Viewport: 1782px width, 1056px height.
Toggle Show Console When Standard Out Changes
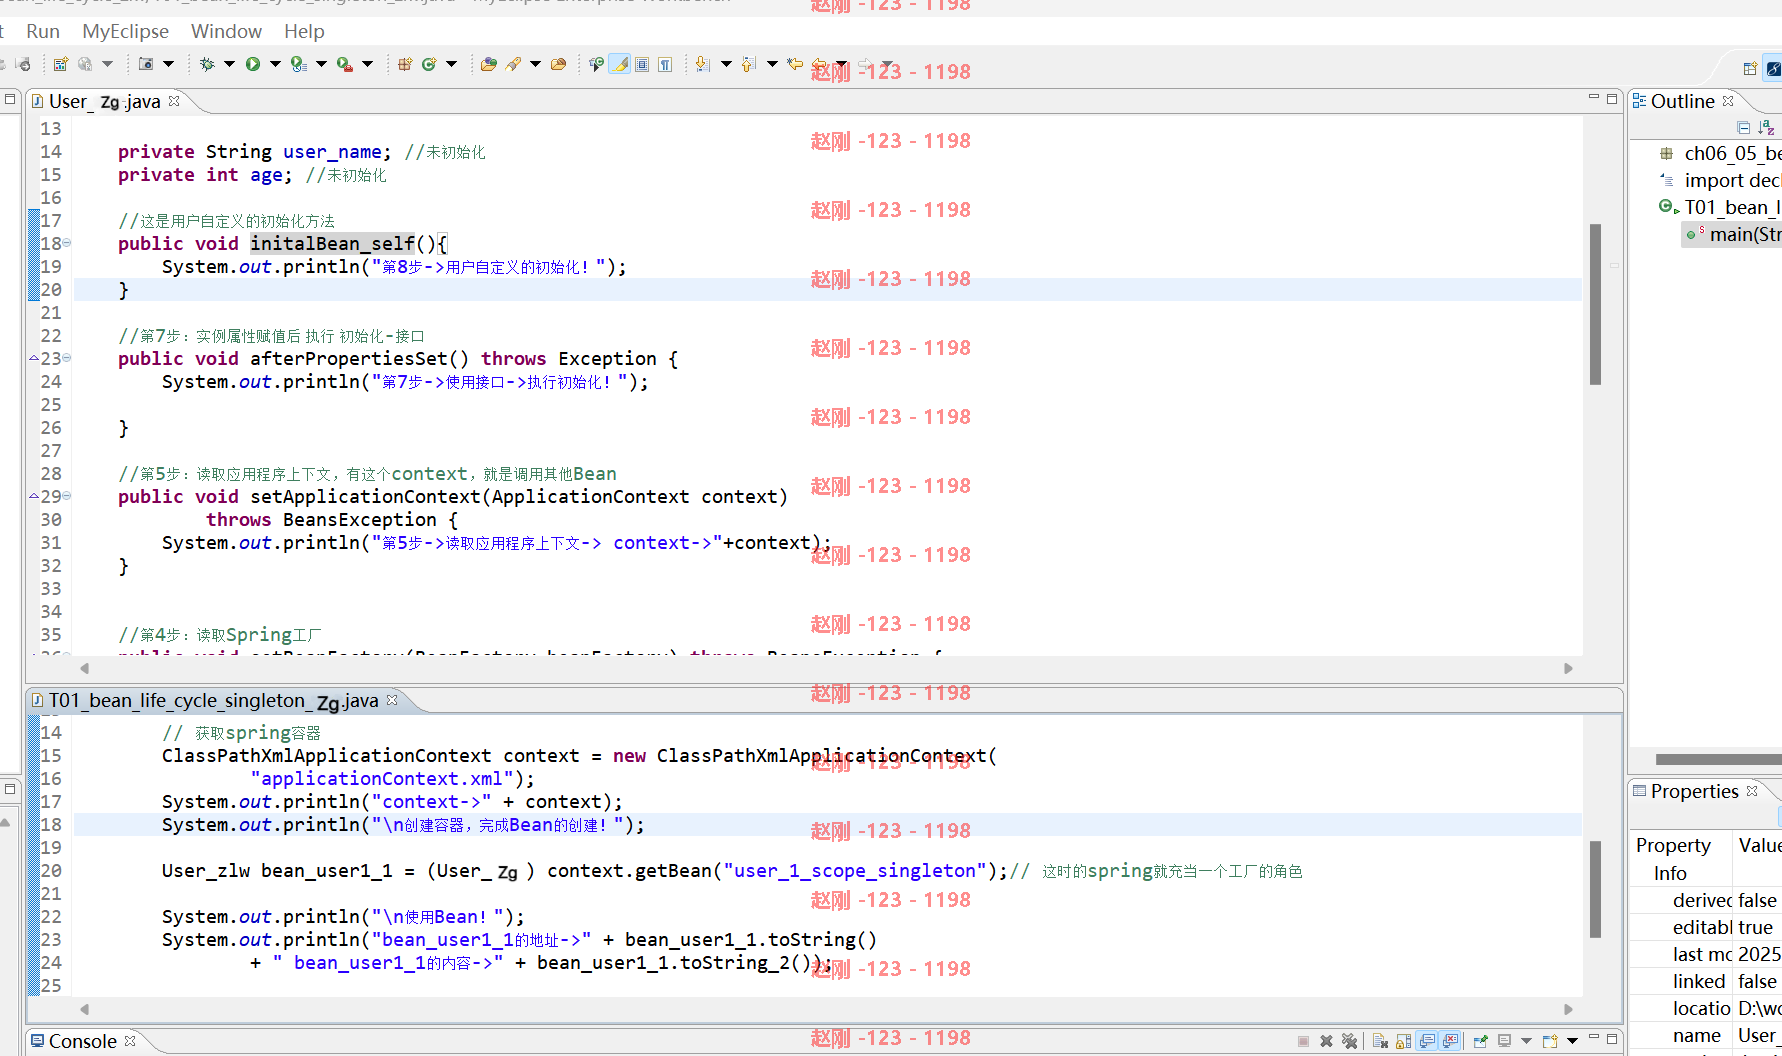tap(1427, 1041)
